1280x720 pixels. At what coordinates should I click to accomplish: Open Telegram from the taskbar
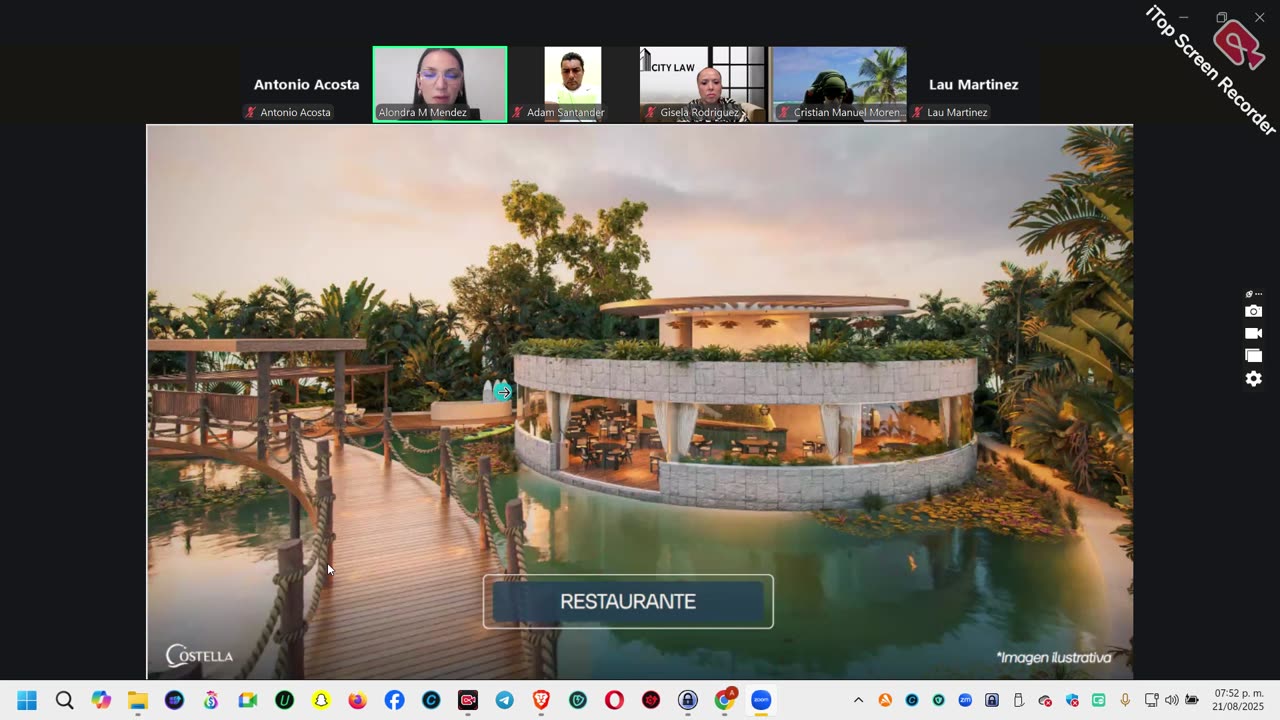505,700
